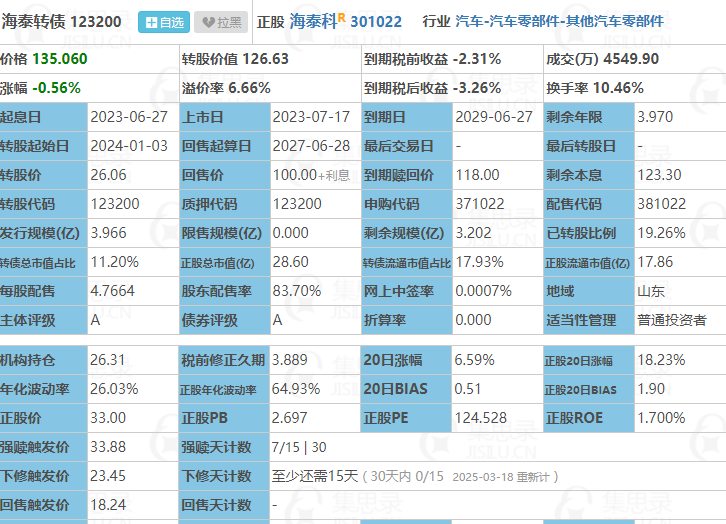This screenshot has width=726, height=524.
Task: Select the 已转股比例 value 19.26%
Action: click(661, 233)
